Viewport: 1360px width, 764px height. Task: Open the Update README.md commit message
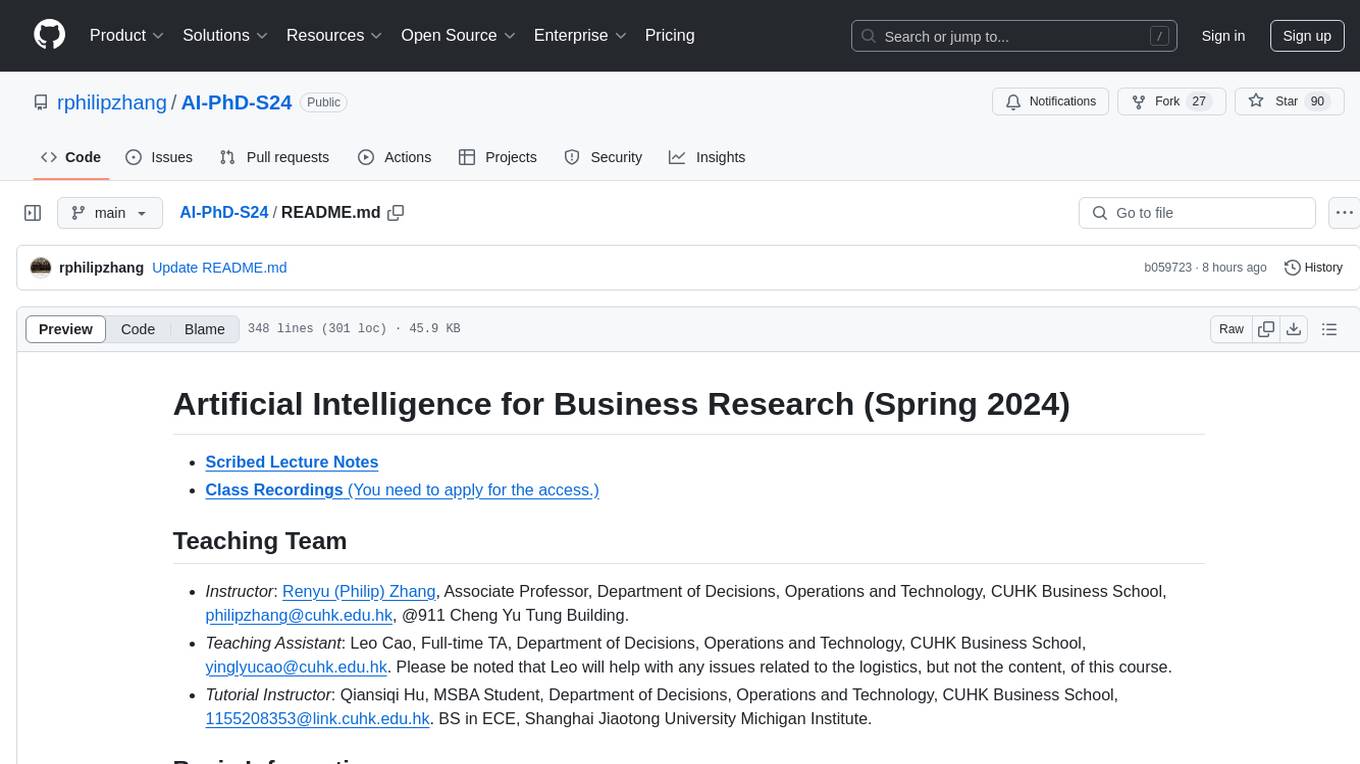[219, 268]
